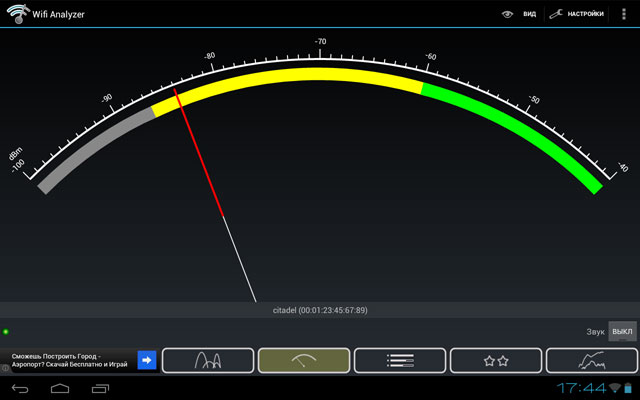
Task: Open the channel rating stars tab
Action: 496,360
